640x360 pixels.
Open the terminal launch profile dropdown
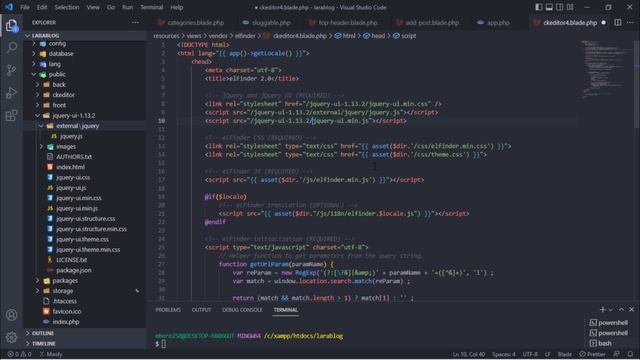pos(611,310)
